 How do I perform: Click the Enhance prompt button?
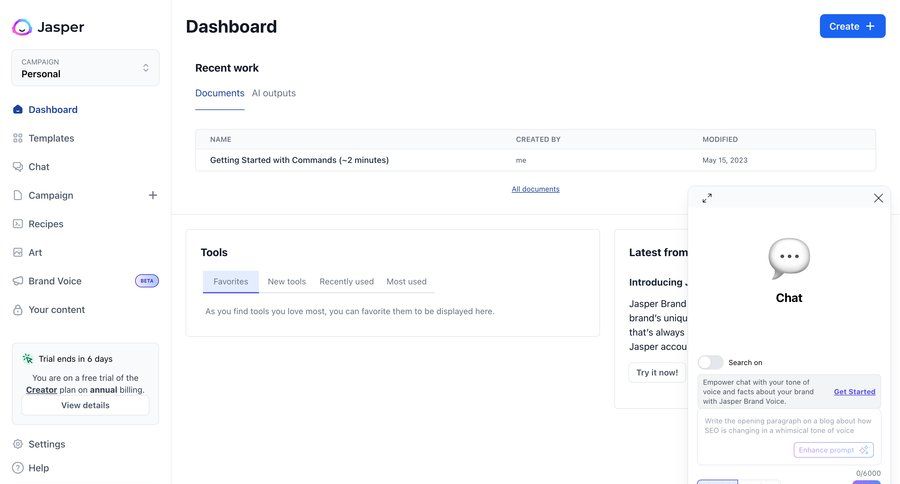(x=833, y=450)
